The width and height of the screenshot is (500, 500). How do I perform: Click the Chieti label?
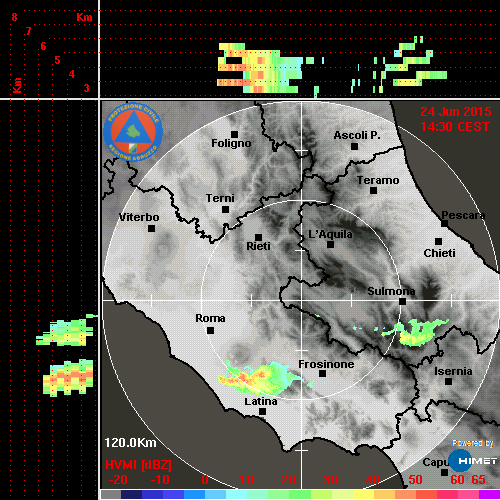click(439, 253)
